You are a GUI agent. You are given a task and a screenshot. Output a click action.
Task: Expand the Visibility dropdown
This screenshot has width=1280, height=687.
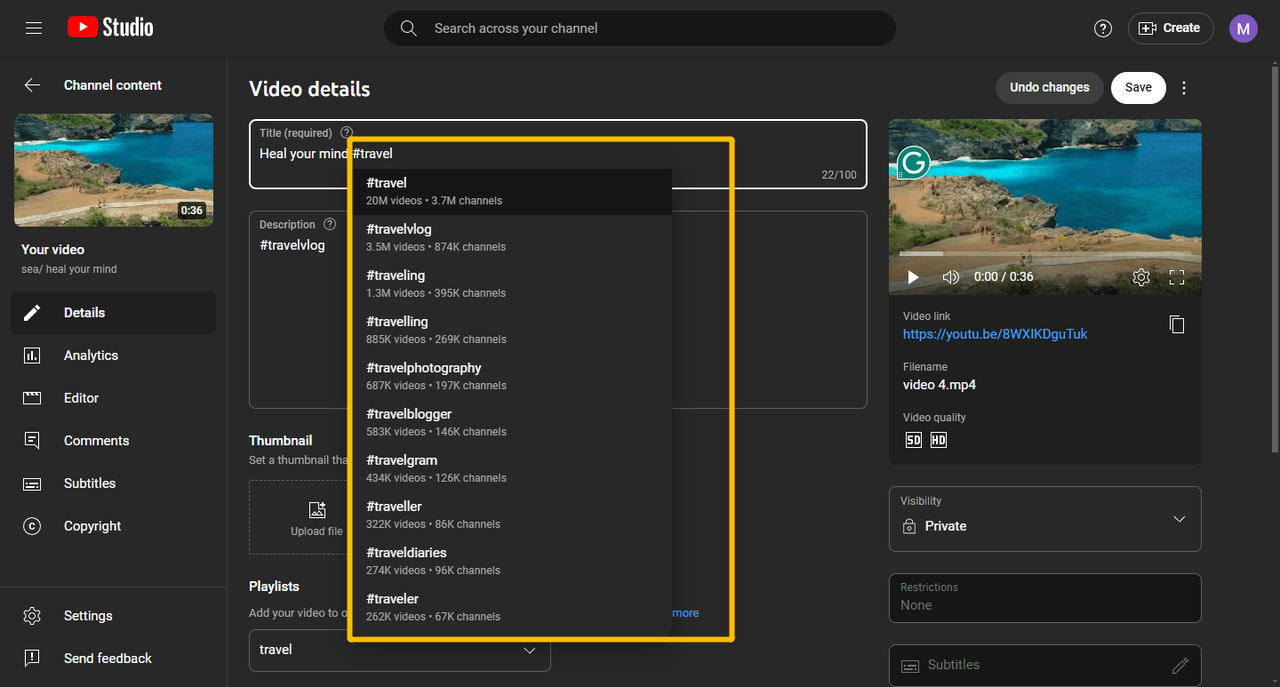click(x=1179, y=519)
